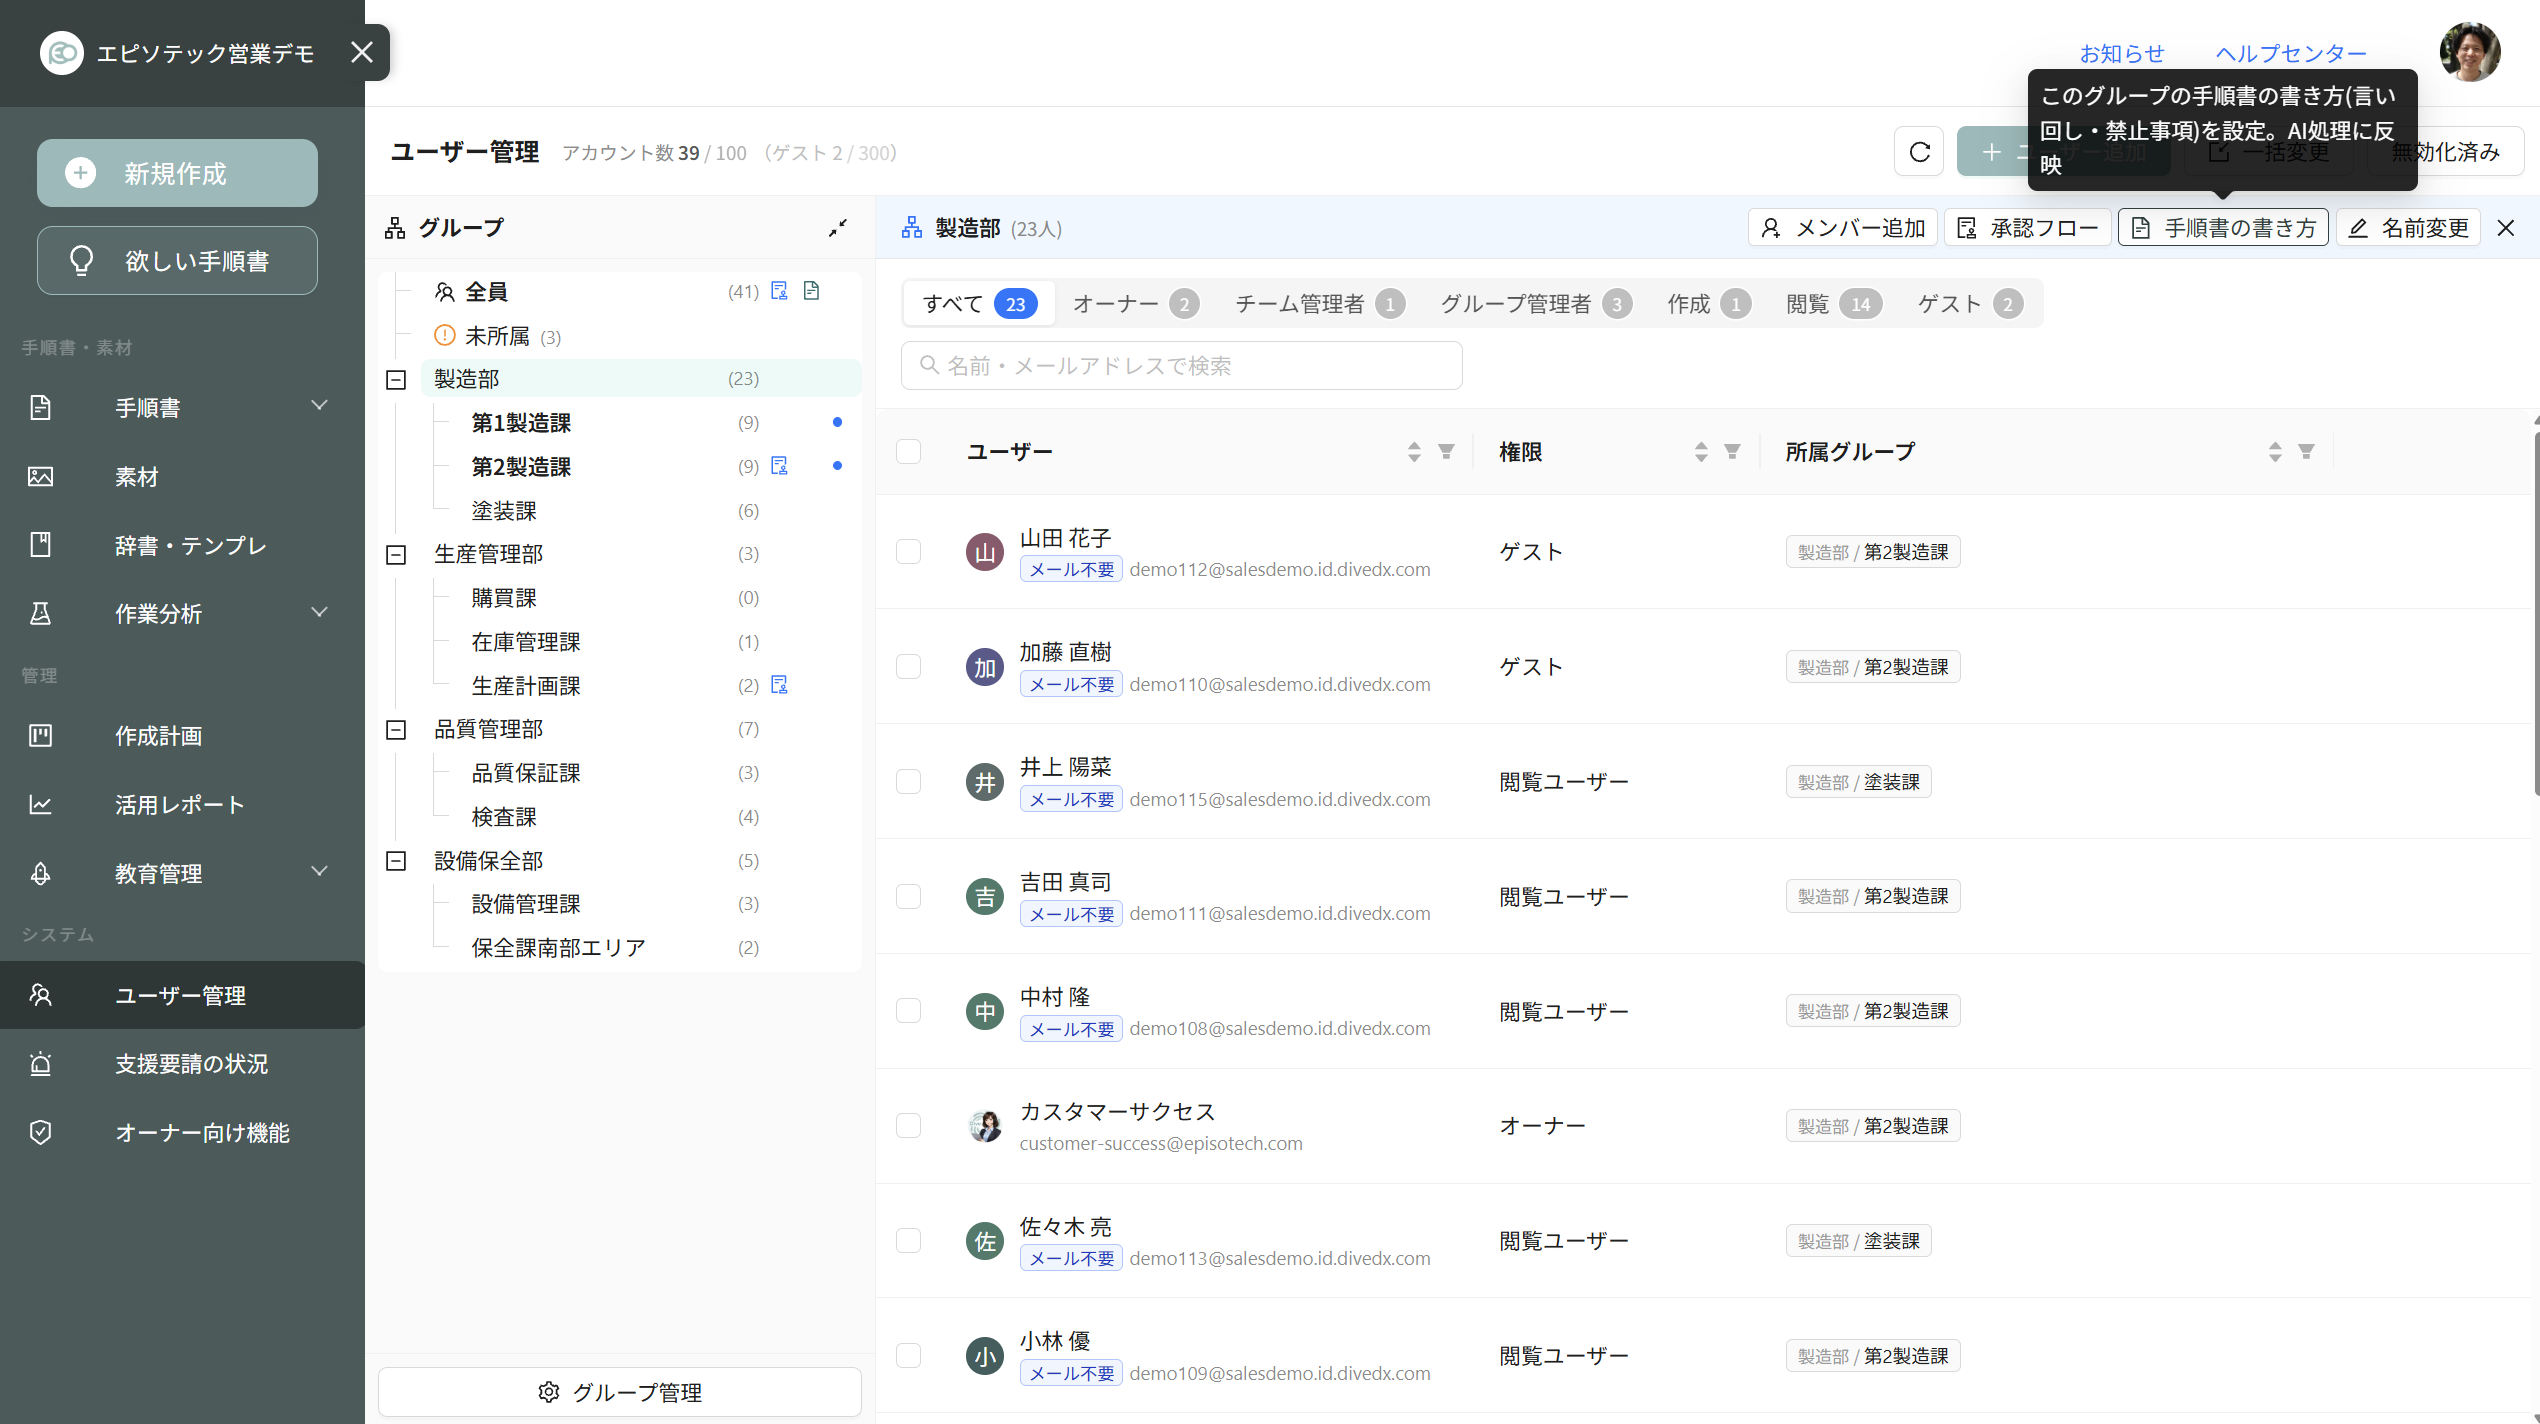
Task: Check the box for 加藤 直樹
Action: 908,667
